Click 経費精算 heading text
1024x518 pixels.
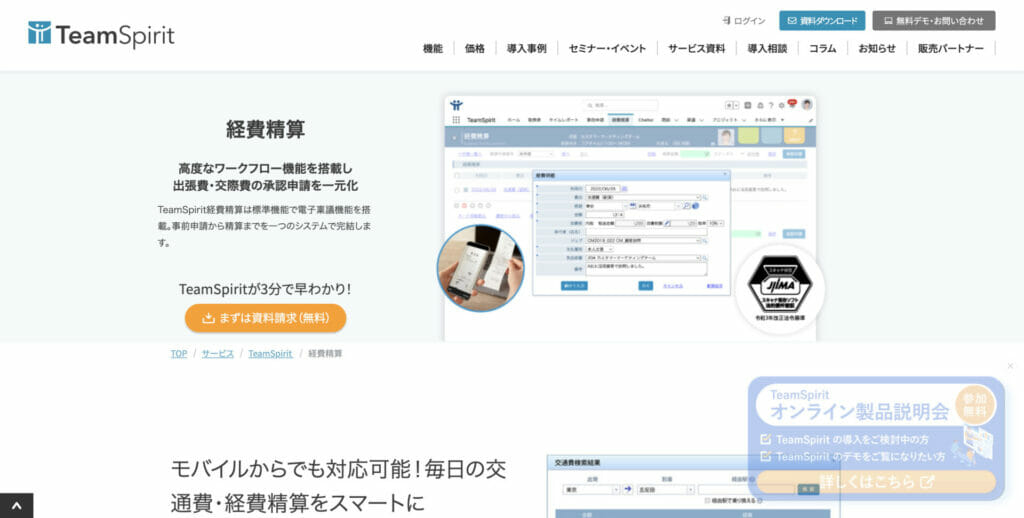[x=266, y=129]
